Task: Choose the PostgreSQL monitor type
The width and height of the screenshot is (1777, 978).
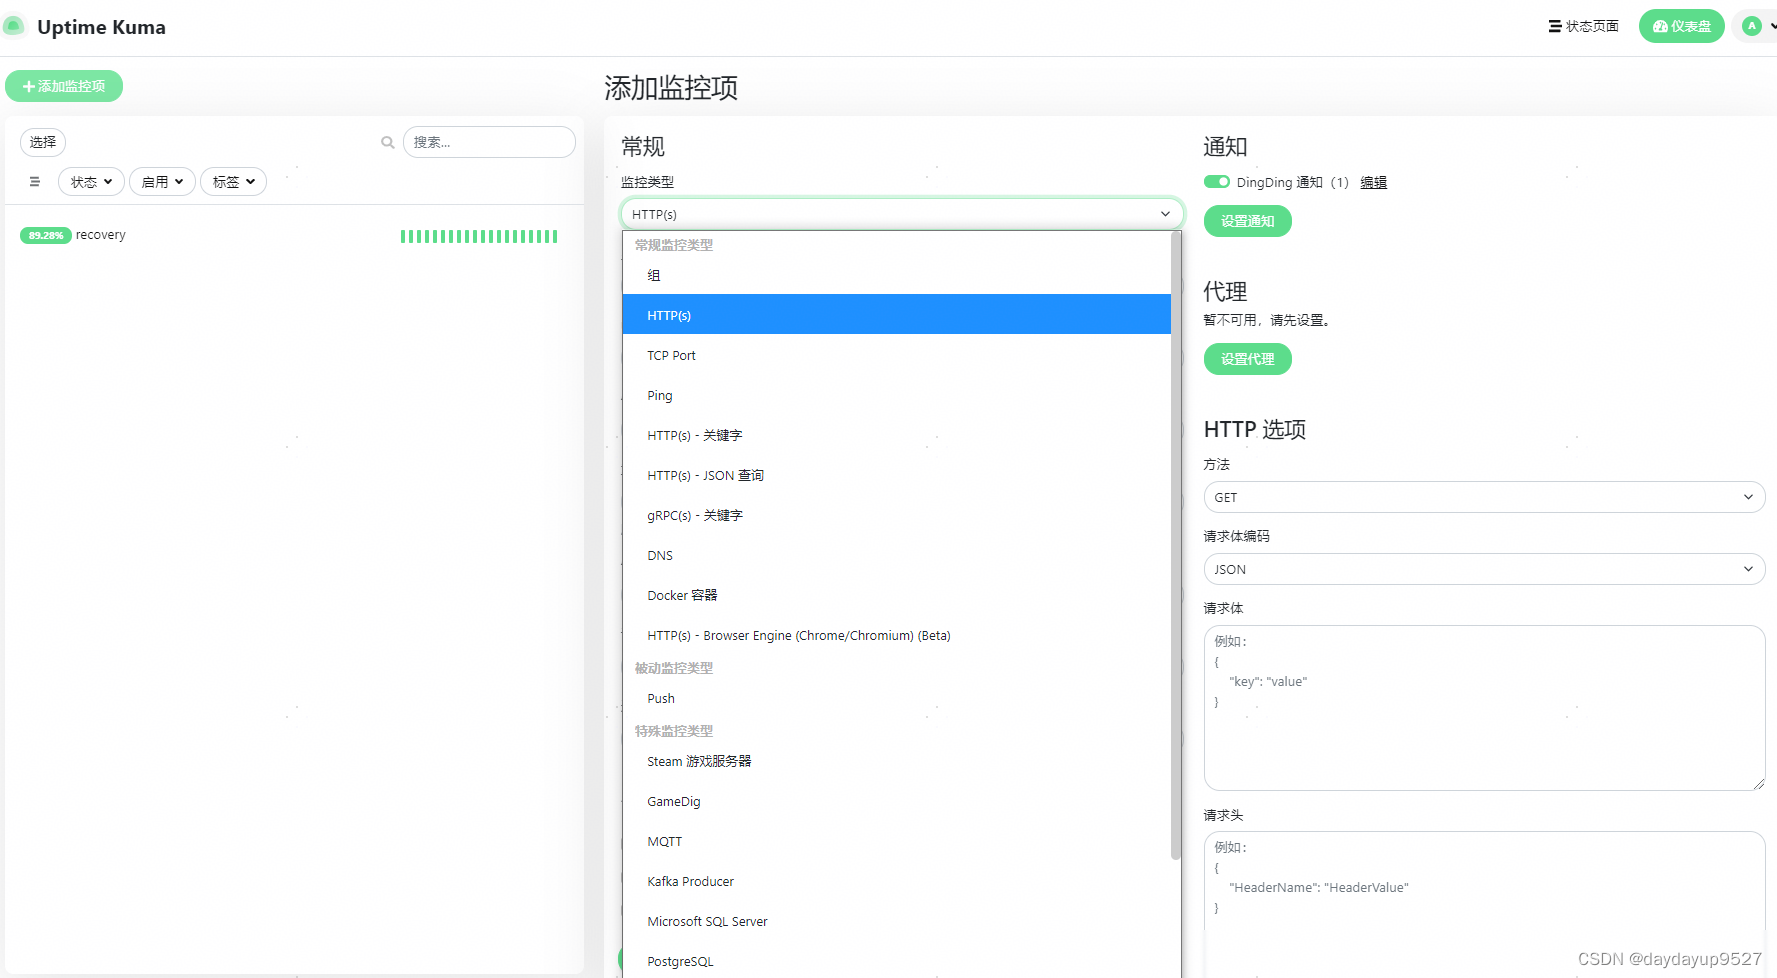Action: [896, 961]
